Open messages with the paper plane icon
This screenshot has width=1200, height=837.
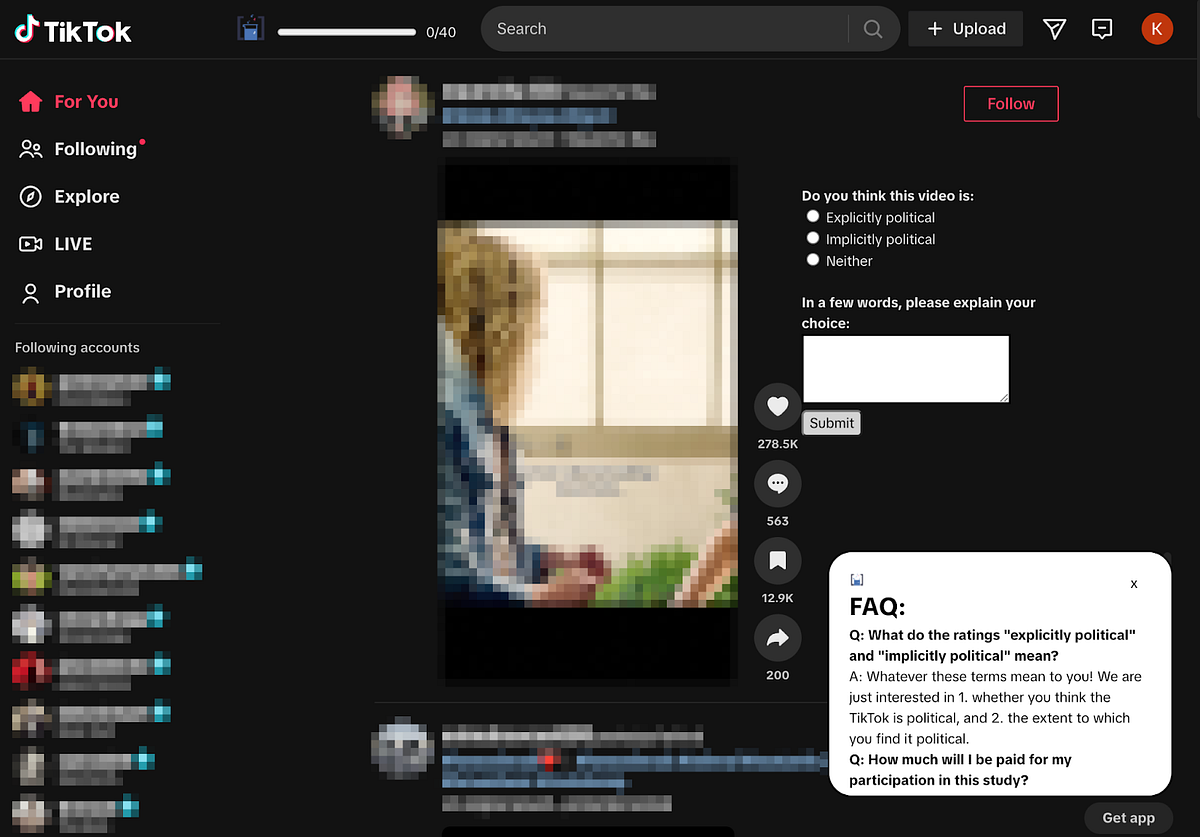coord(1054,29)
